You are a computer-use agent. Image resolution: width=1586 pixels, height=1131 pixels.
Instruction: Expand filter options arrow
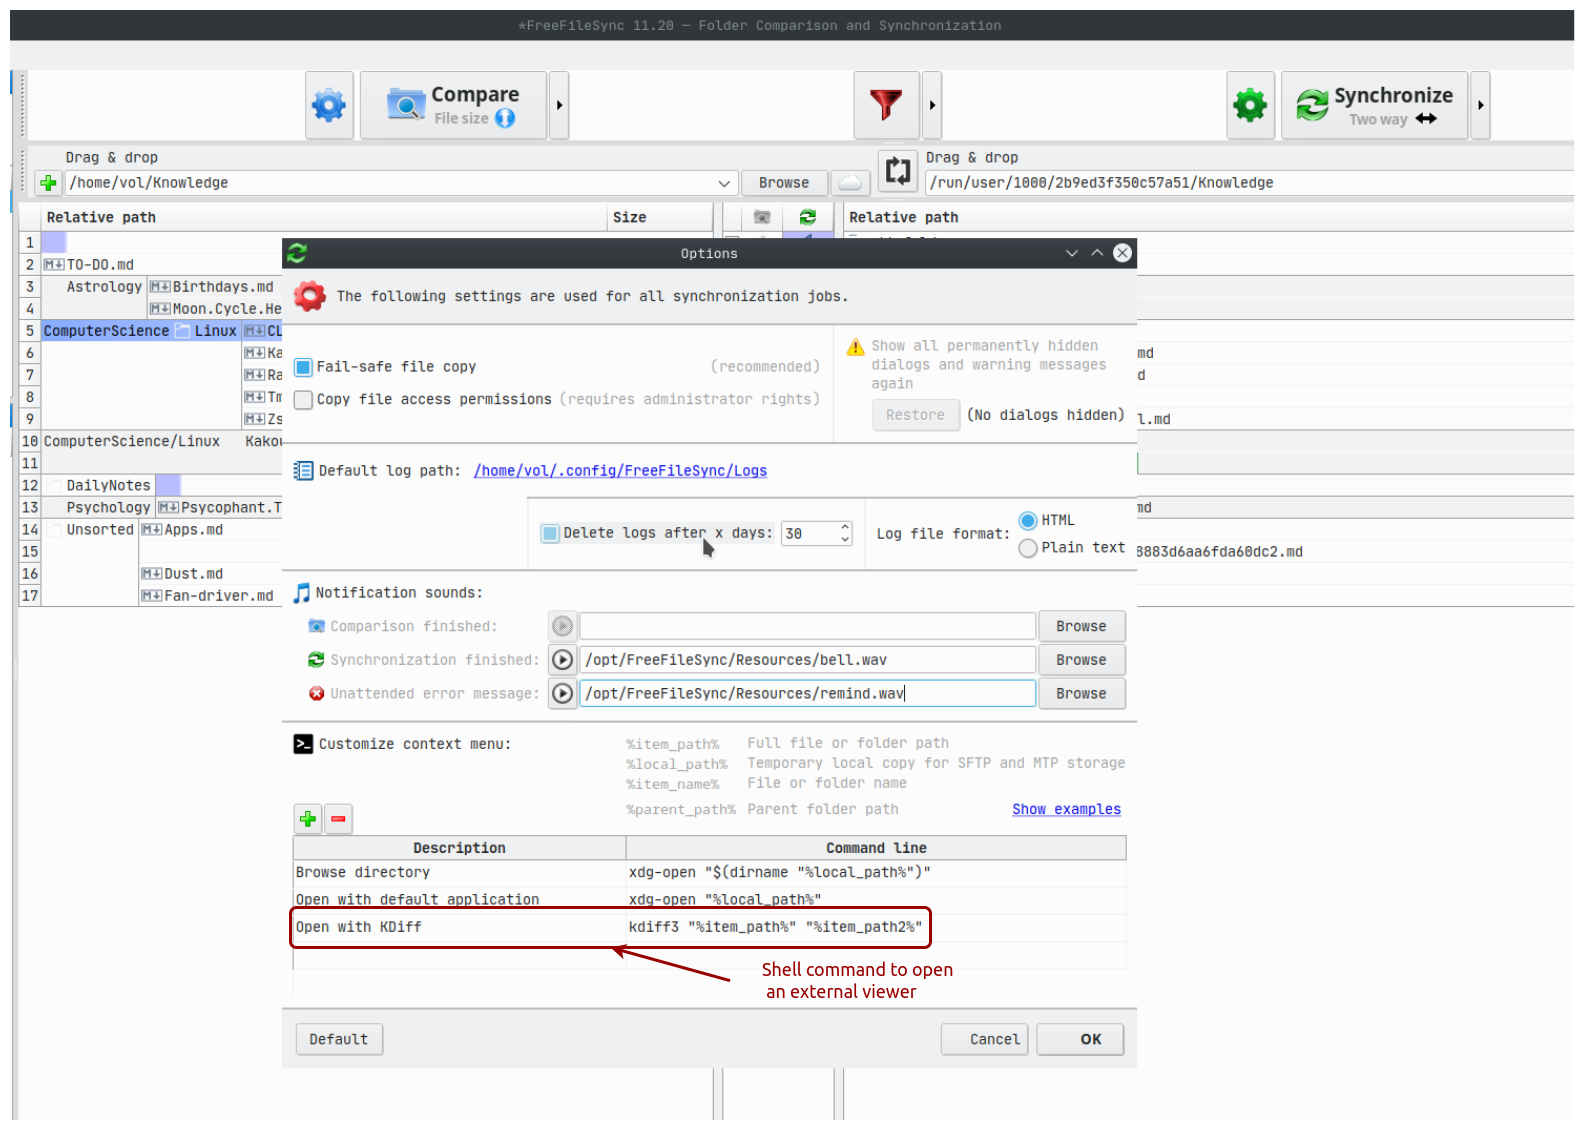click(x=932, y=105)
